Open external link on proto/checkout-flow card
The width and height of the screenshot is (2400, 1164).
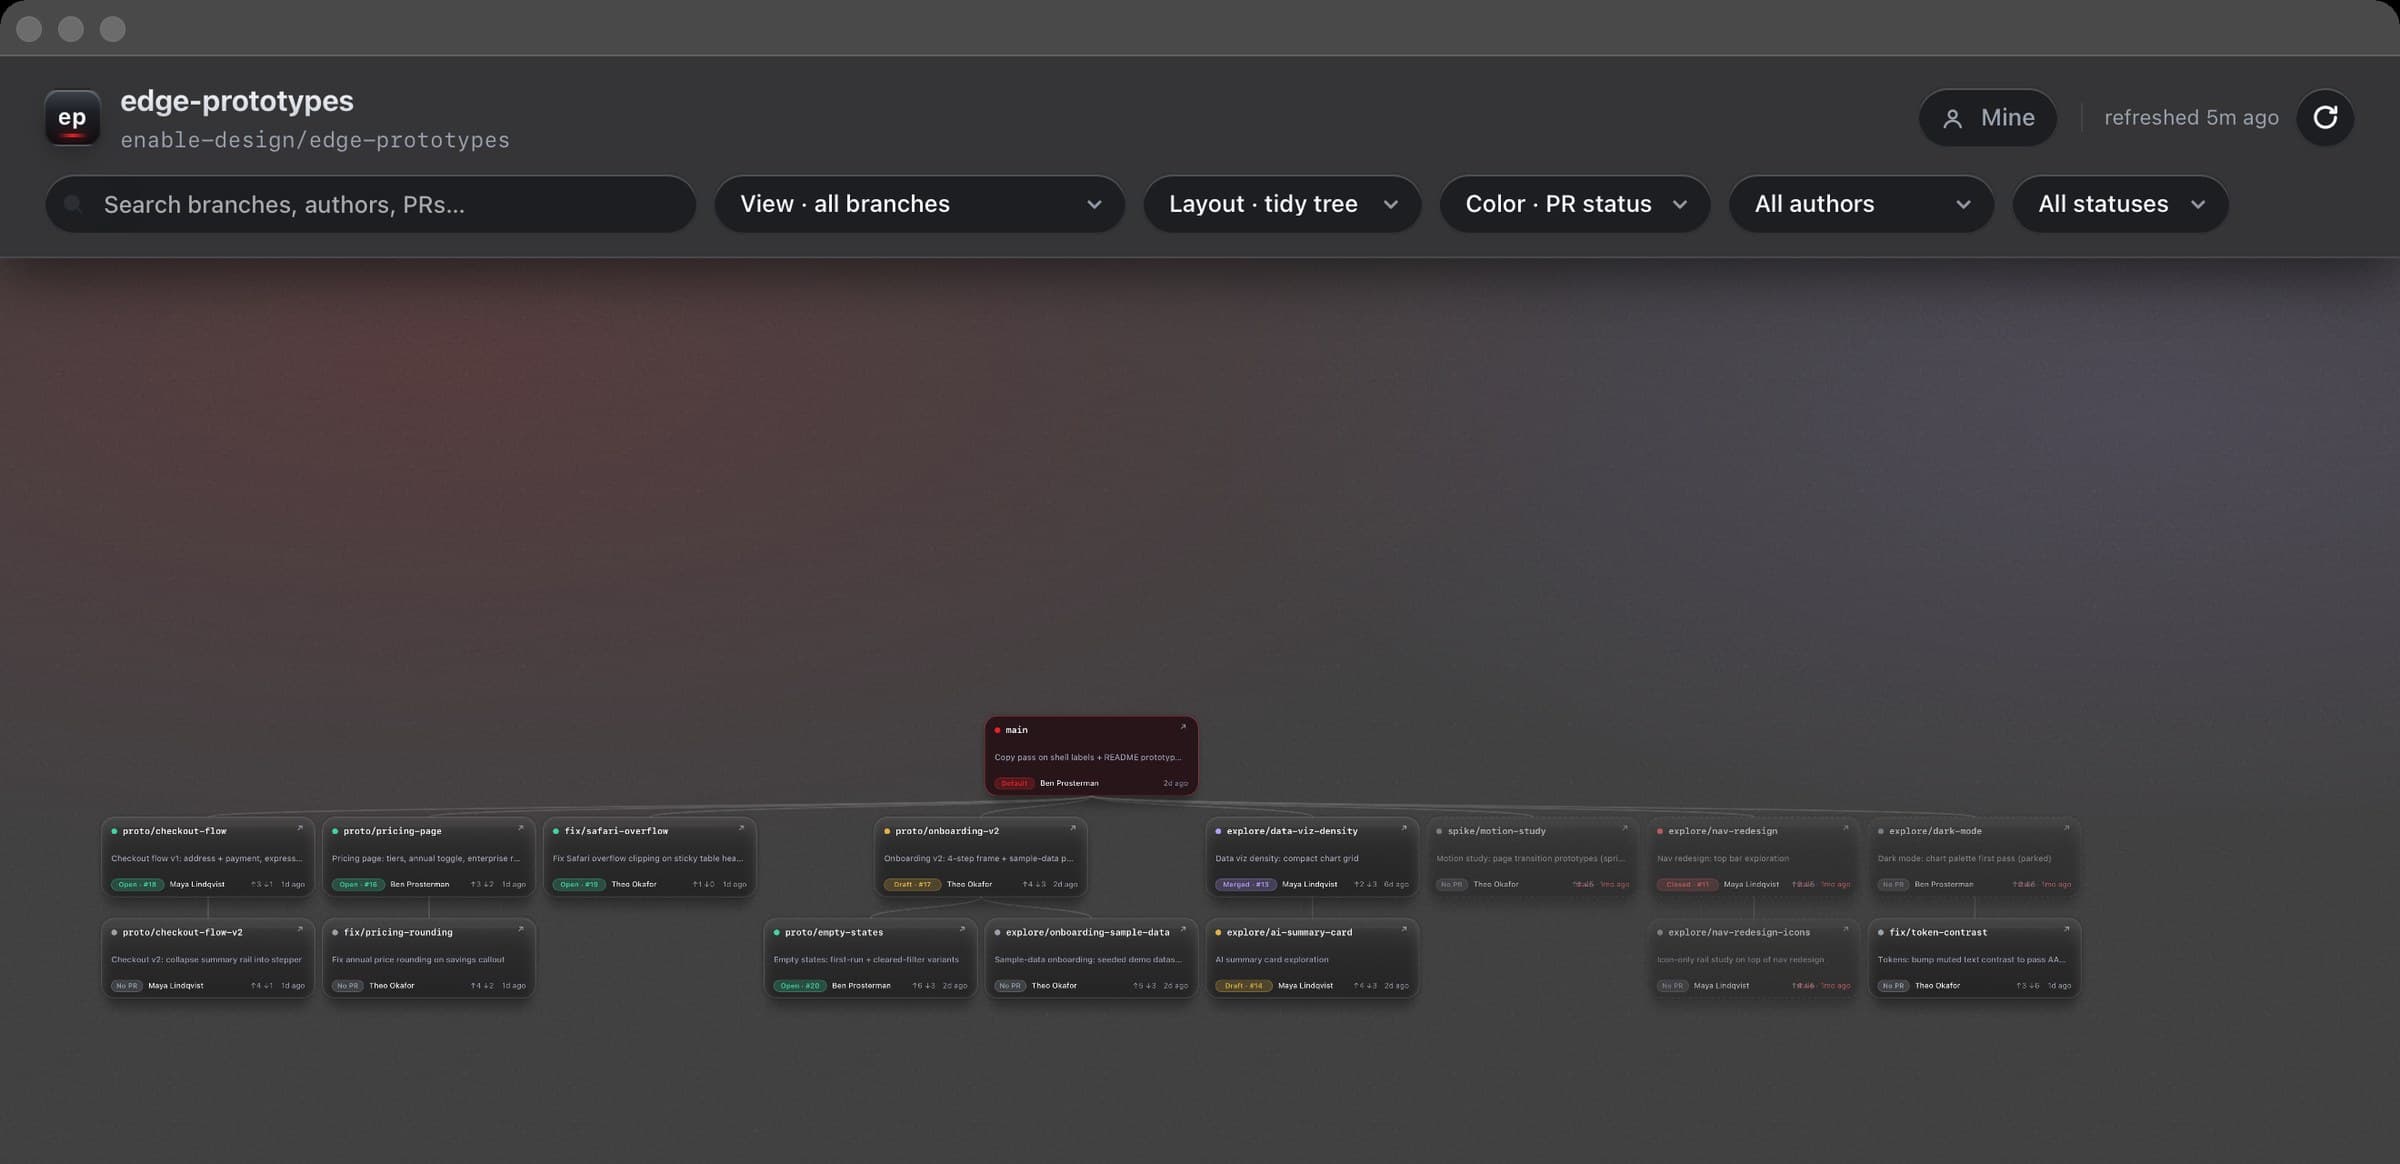coord(299,828)
